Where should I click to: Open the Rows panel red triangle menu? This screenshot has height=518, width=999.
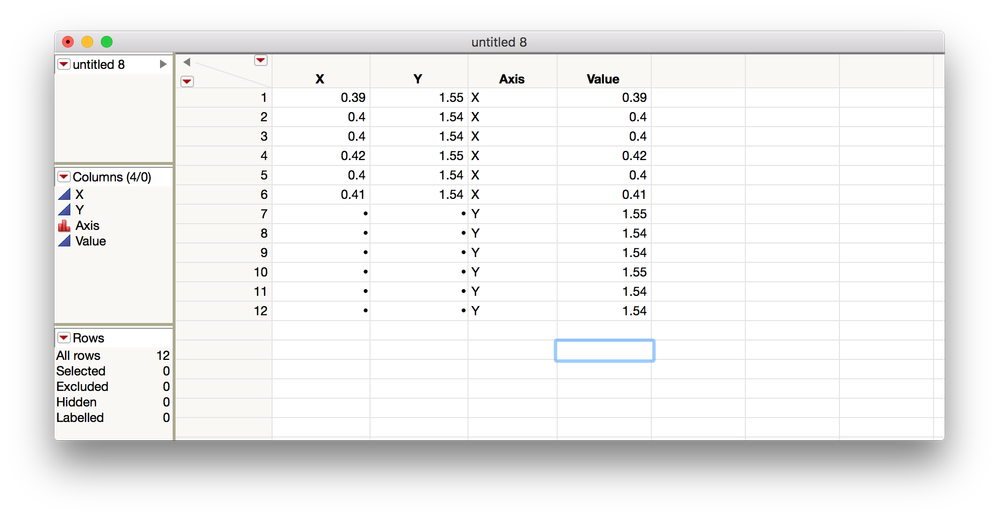click(x=64, y=338)
